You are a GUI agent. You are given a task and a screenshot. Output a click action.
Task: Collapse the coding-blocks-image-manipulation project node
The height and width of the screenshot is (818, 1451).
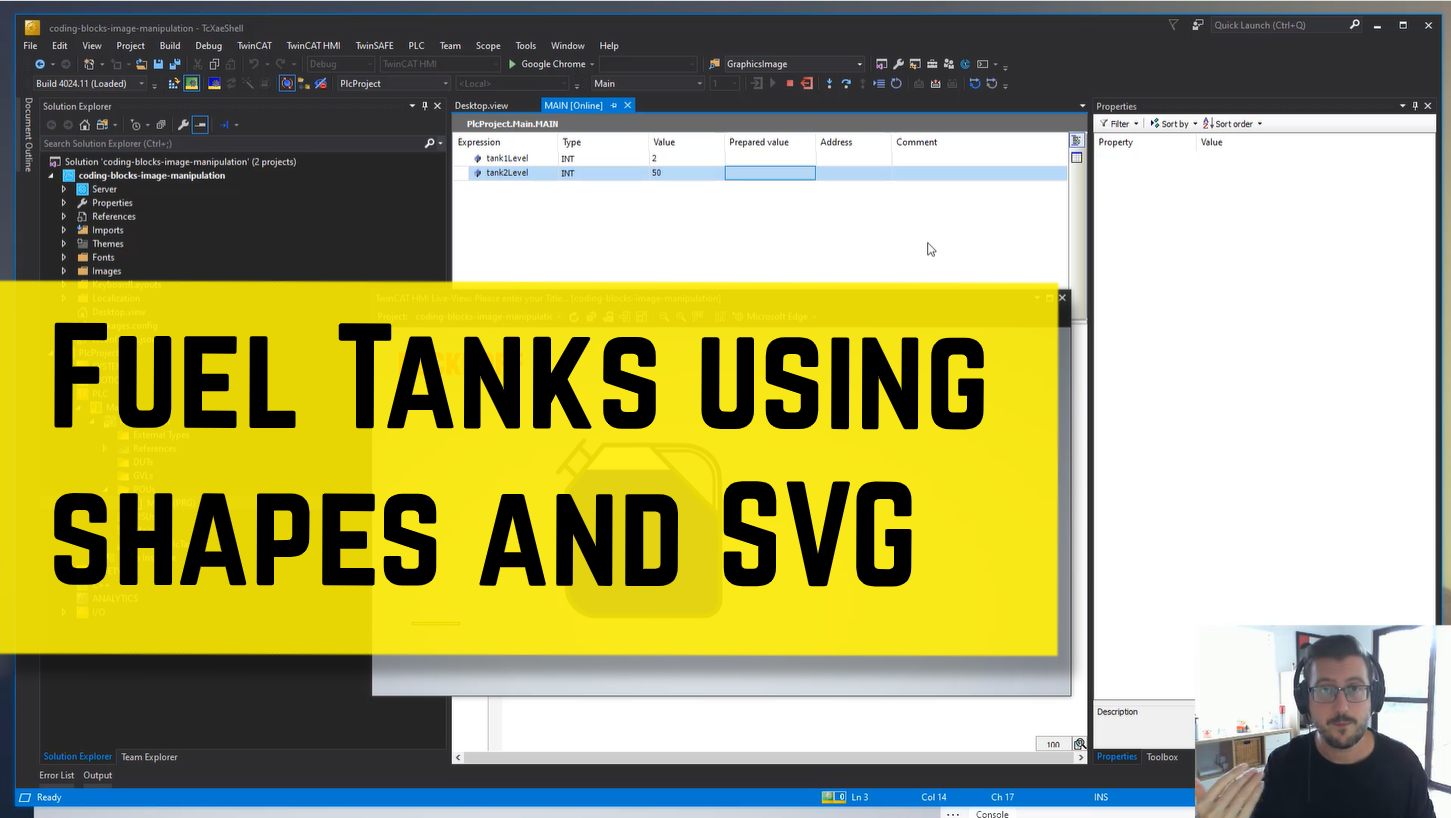pos(51,176)
